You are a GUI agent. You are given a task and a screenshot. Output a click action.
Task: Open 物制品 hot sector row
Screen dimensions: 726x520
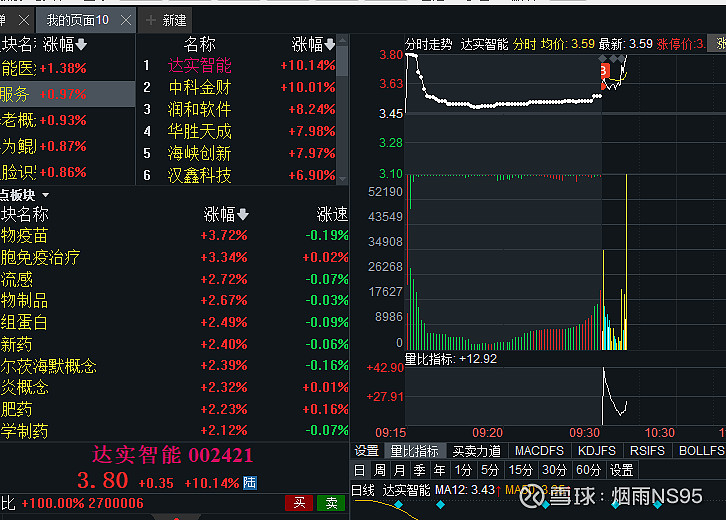click(174, 301)
